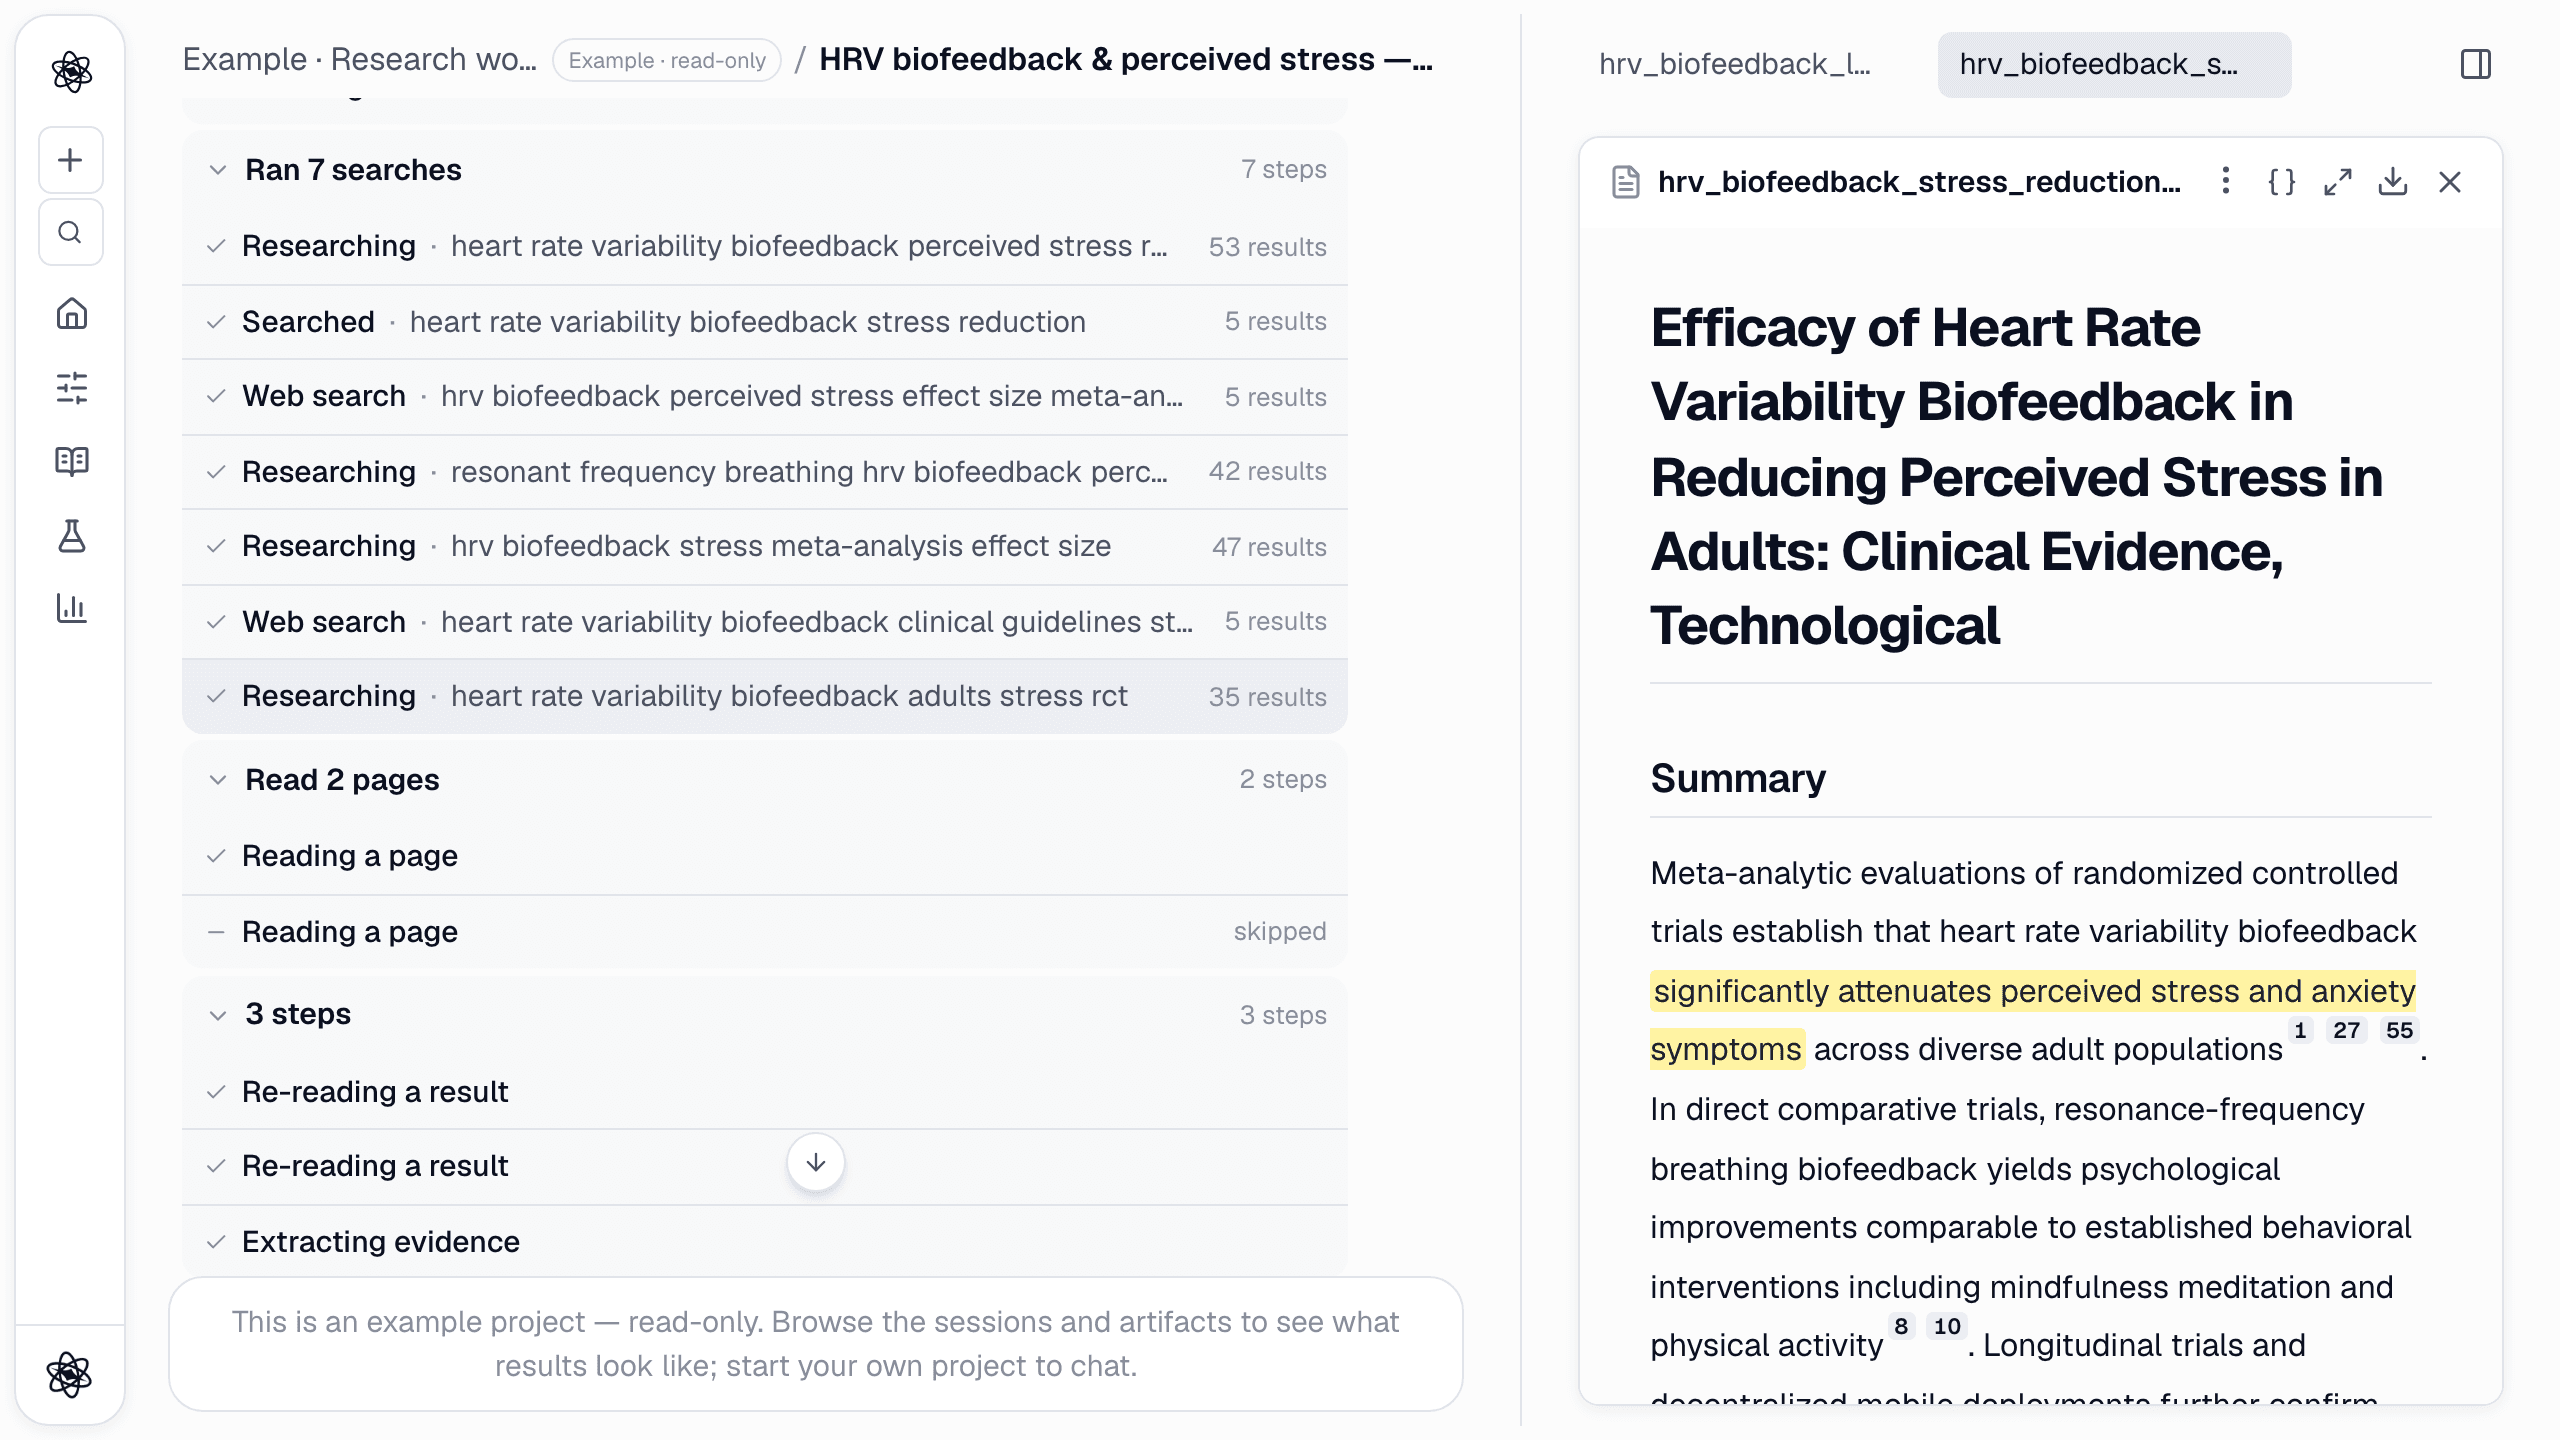Image resolution: width=2560 pixels, height=1440 pixels.
Task: Open the Example · Research wo... breadcrumb
Action: [359, 60]
